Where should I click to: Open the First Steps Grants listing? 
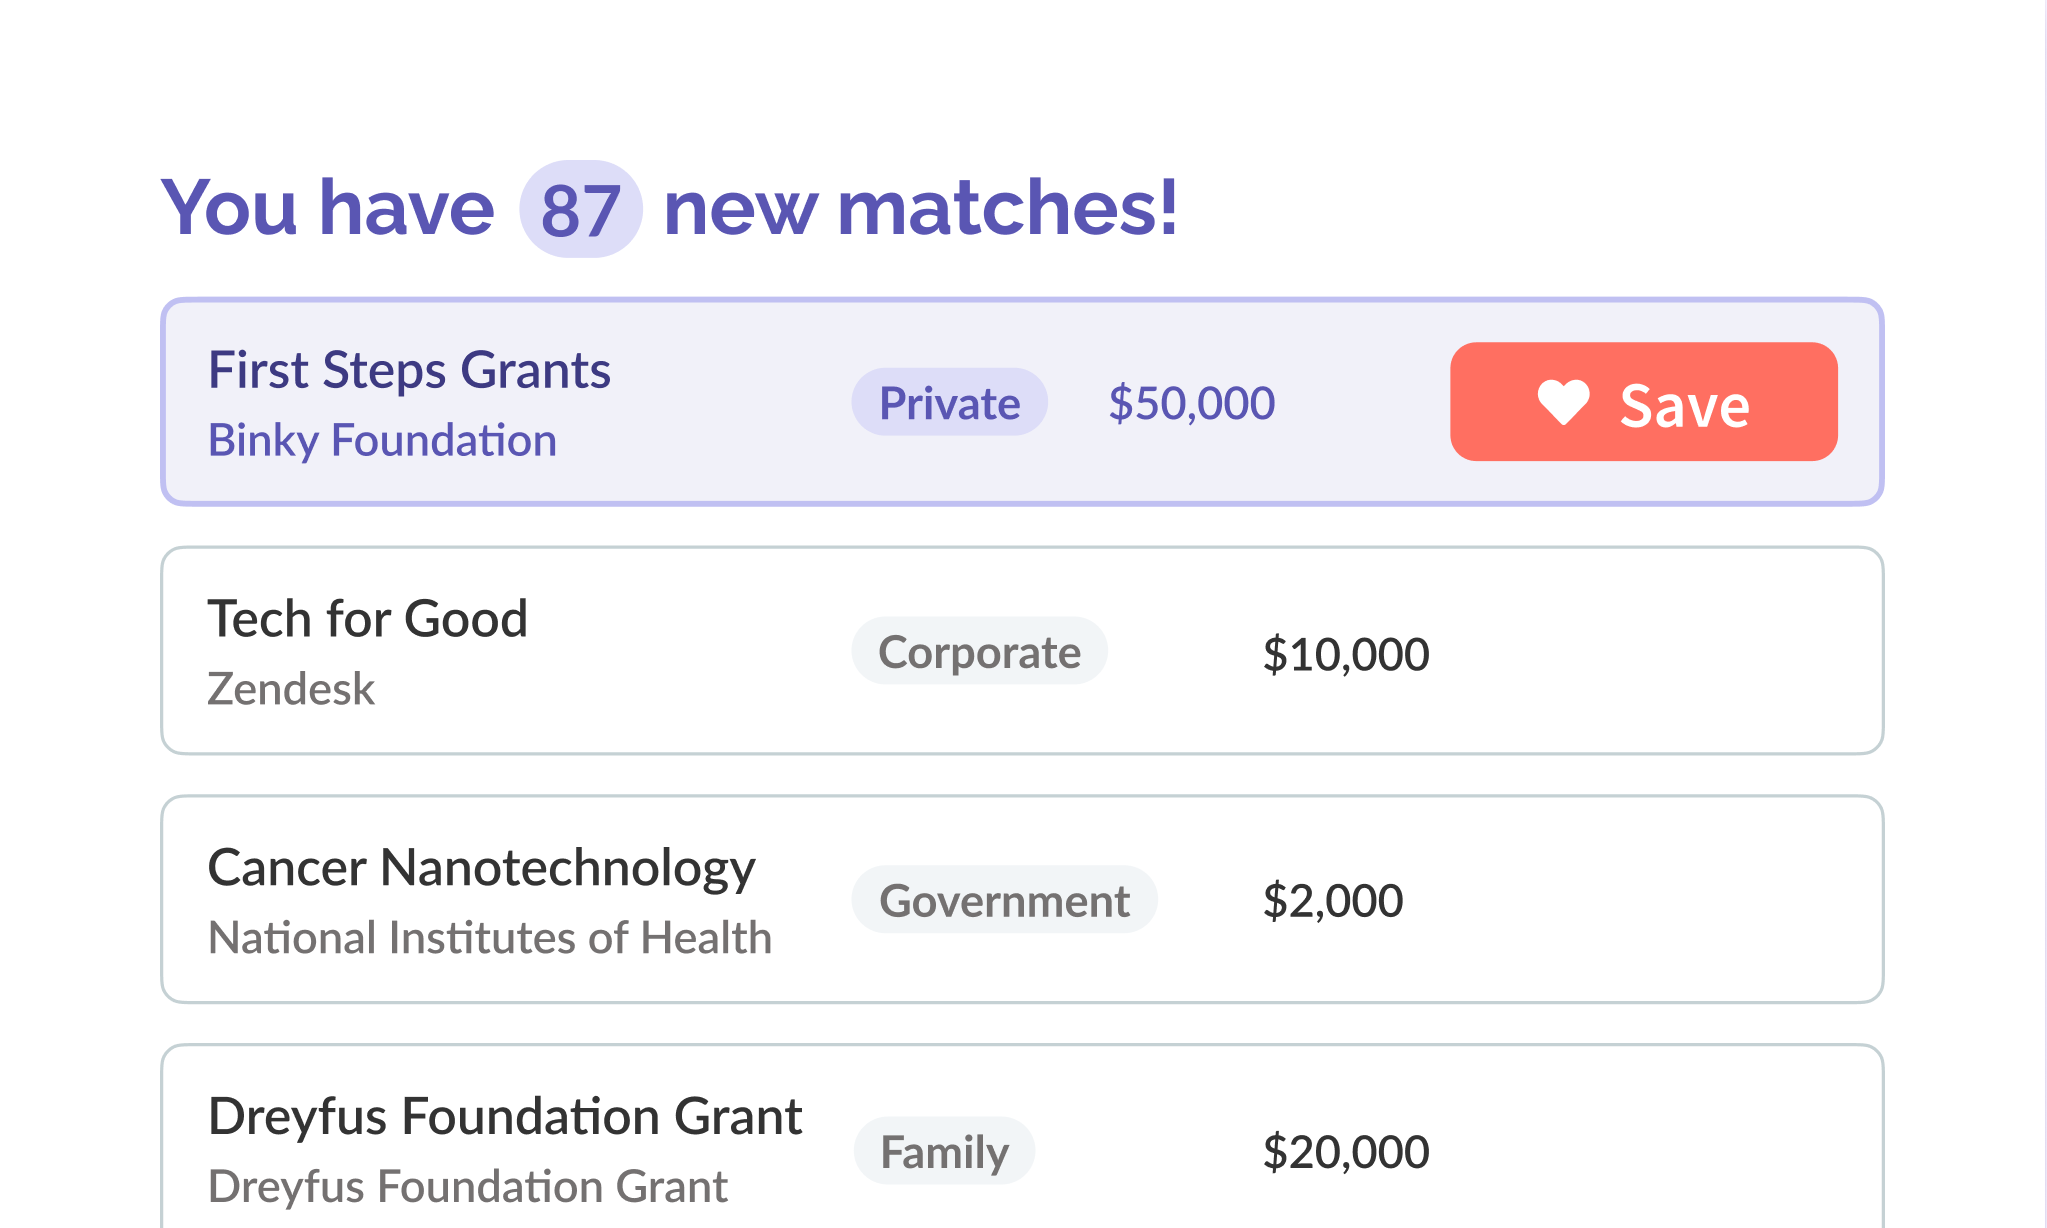pos(409,369)
